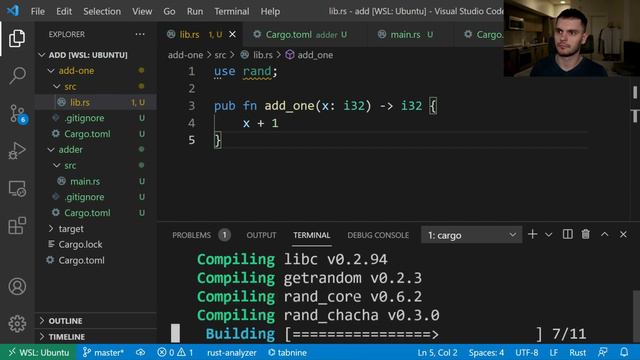Open the Manage gear menu
This screenshot has height=360, width=640.
coord(17,324)
